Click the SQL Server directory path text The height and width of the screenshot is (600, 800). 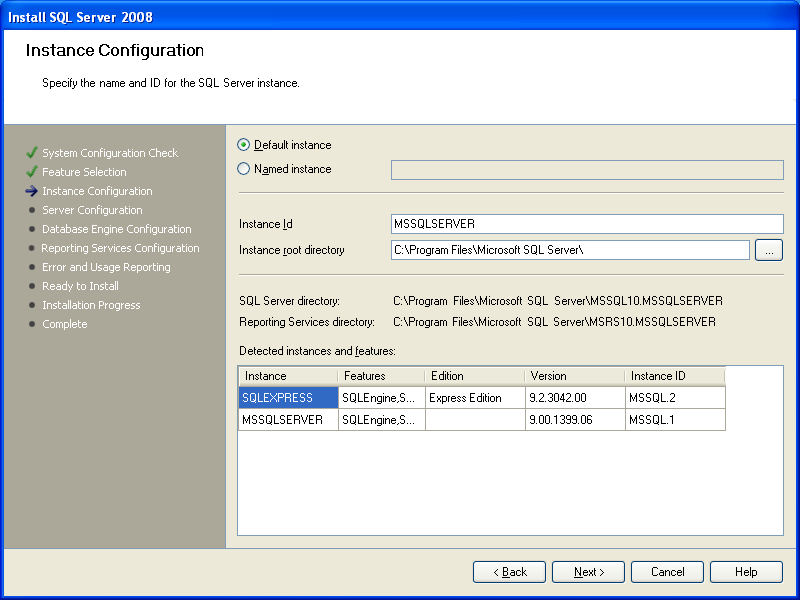558,301
